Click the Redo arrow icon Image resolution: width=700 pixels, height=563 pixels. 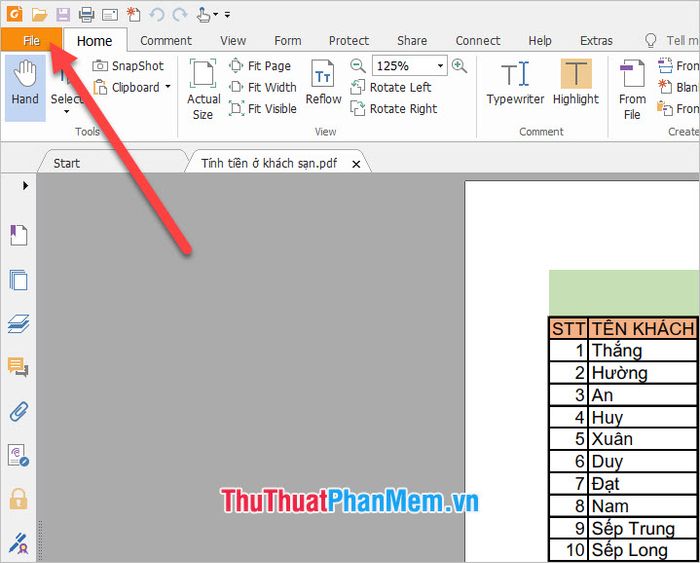click(180, 15)
